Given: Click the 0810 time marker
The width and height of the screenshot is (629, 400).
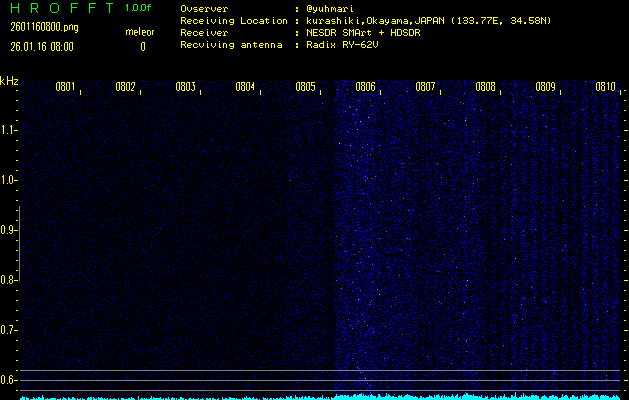Looking at the screenshot, I should 606,87.
